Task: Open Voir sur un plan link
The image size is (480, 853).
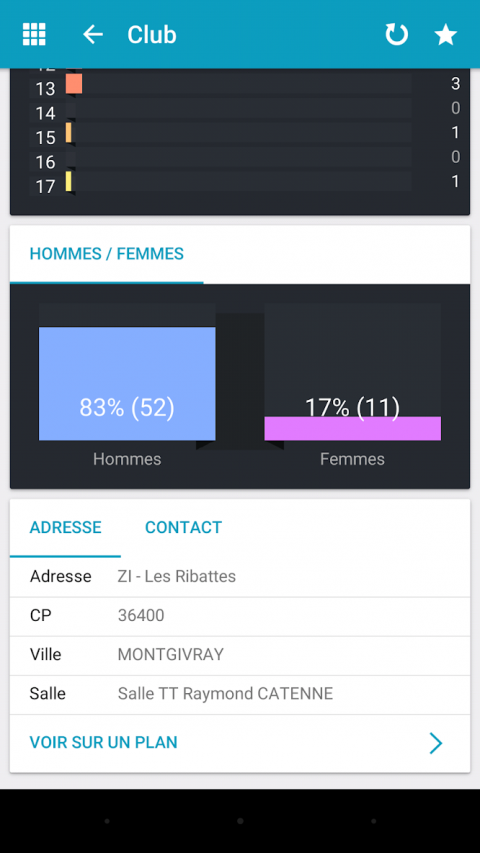Action: pyautogui.click(x=103, y=743)
